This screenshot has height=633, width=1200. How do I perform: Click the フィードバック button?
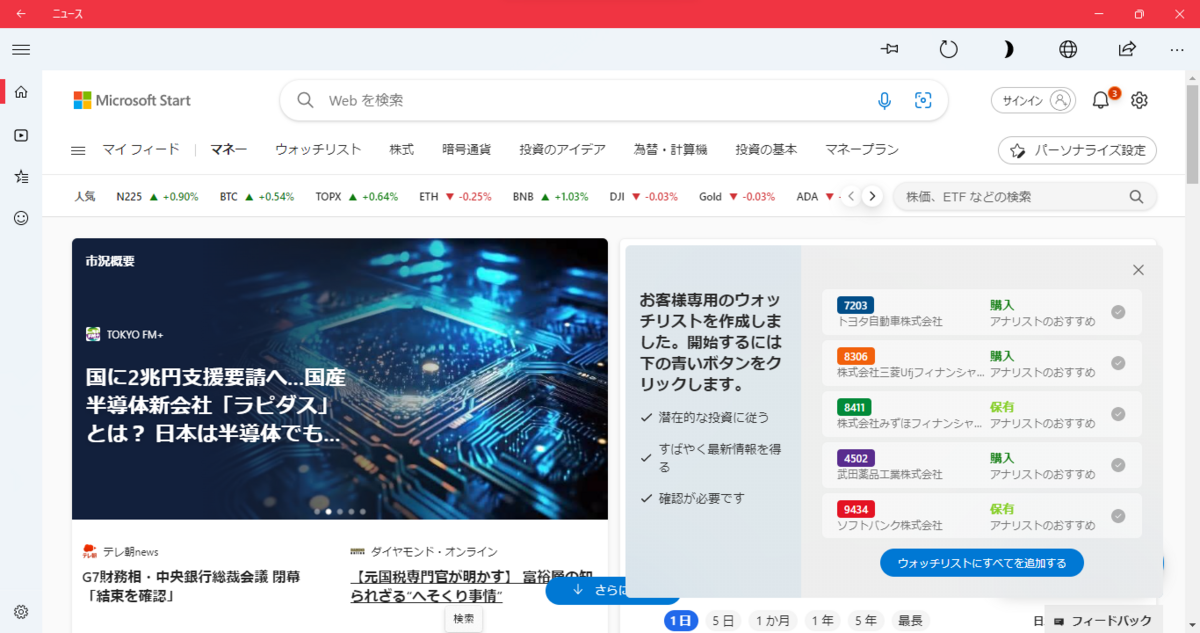coord(1104,621)
